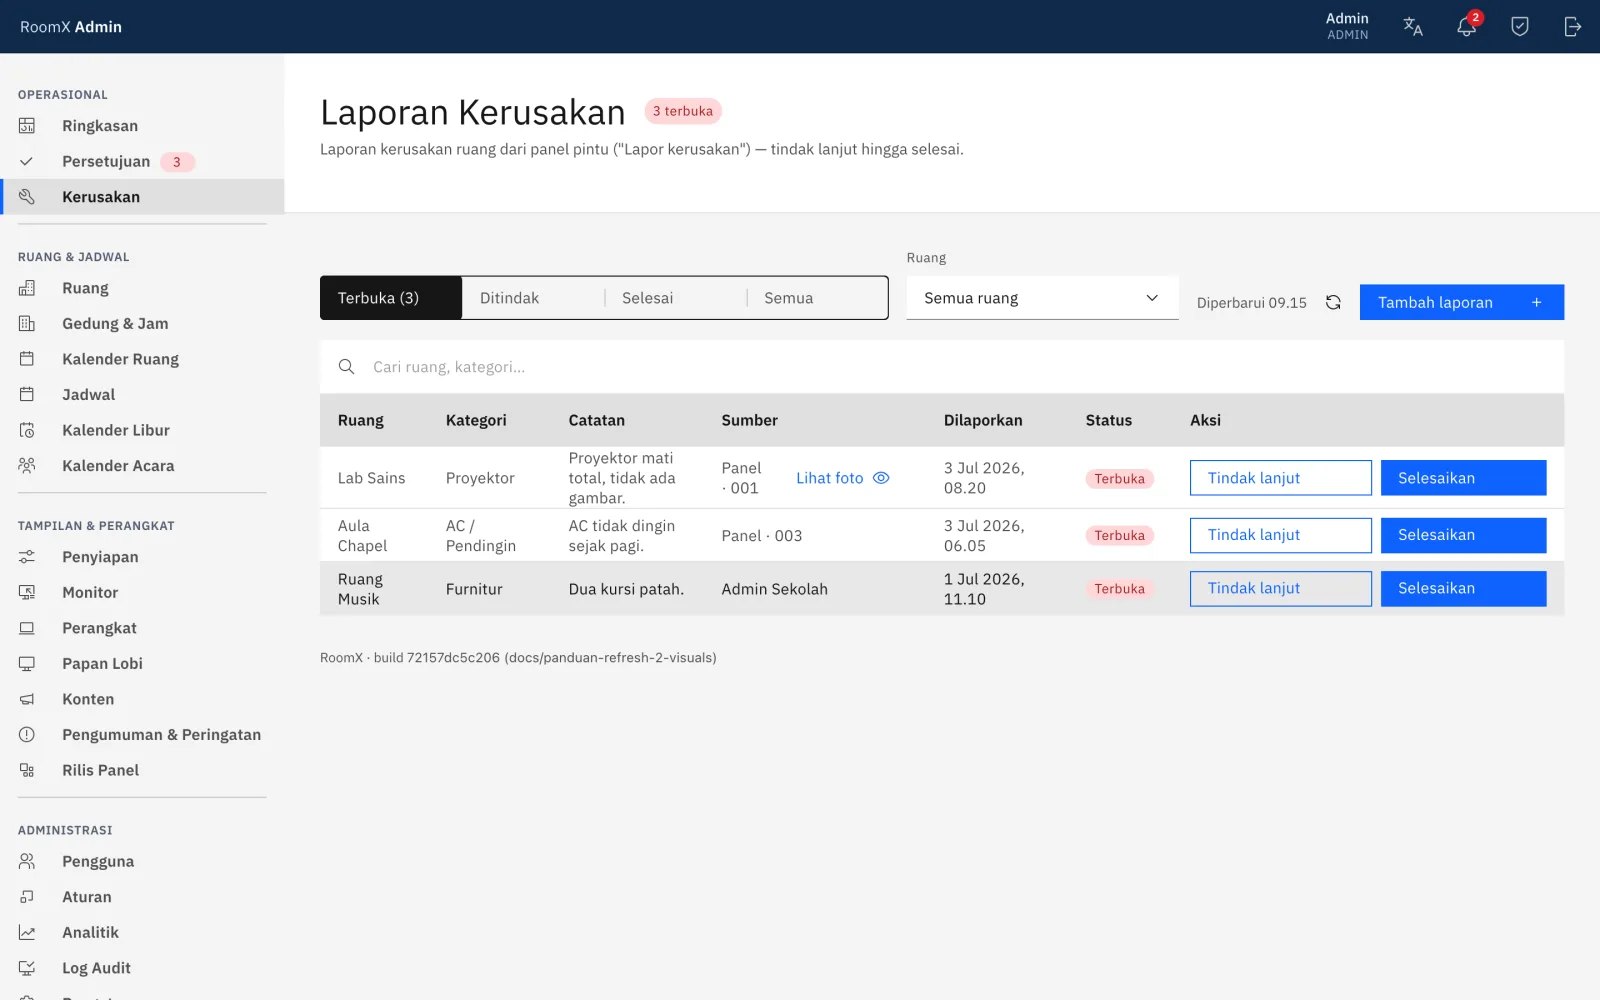Click the Ringkasan sidebar icon
Image resolution: width=1600 pixels, height=1000 pixels.
click(27, 126)
